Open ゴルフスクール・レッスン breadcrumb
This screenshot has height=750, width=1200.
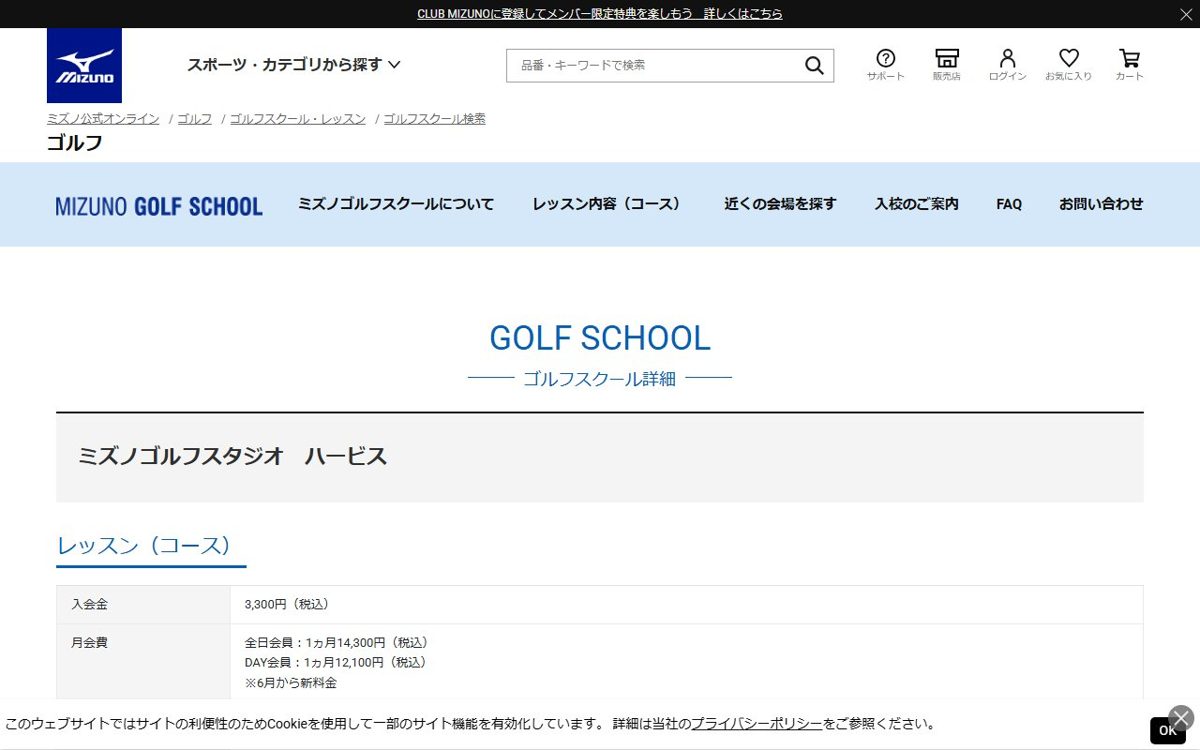pos(298,119)
